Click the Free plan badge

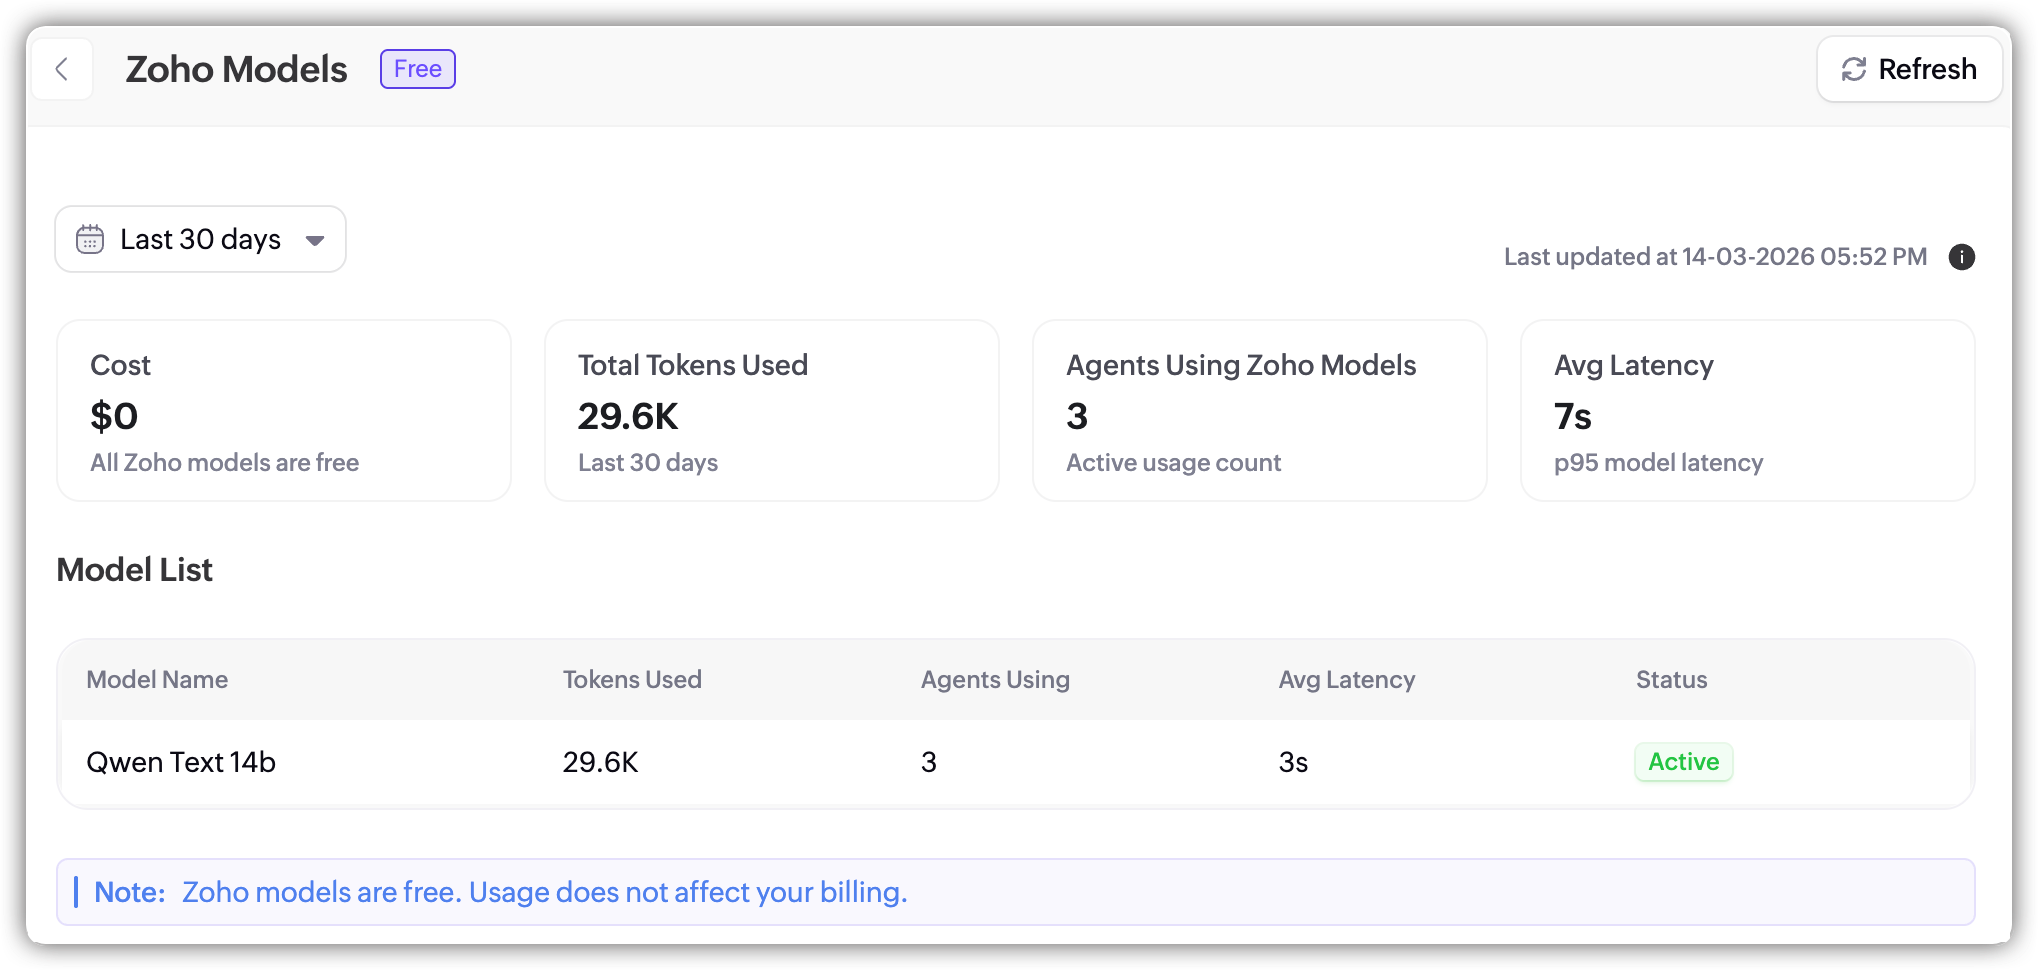pyautogui.click(x=417, y=69)
